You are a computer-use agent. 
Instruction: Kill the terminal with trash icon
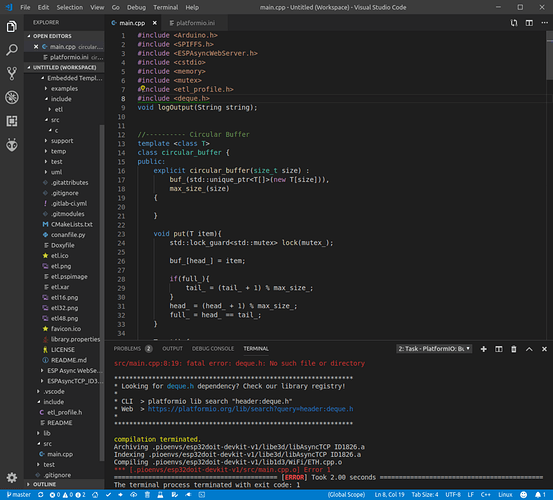(514, 349)
